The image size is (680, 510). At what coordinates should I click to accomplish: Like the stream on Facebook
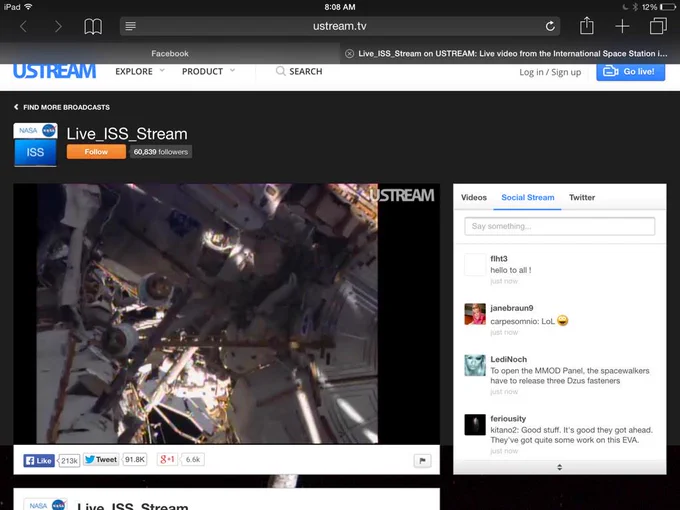[x=39, y=461]
